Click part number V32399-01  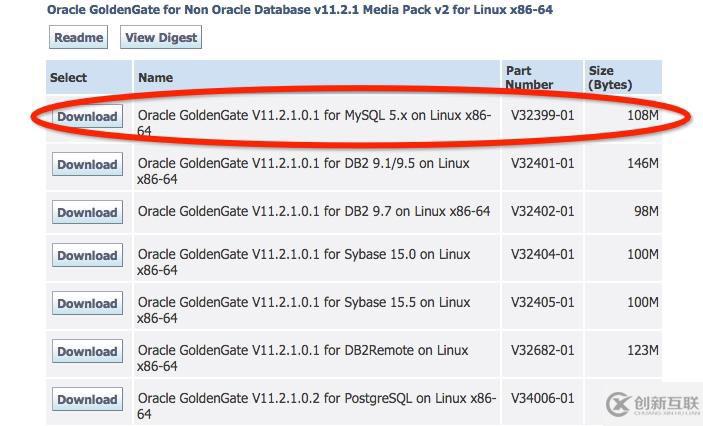point(542,115)
